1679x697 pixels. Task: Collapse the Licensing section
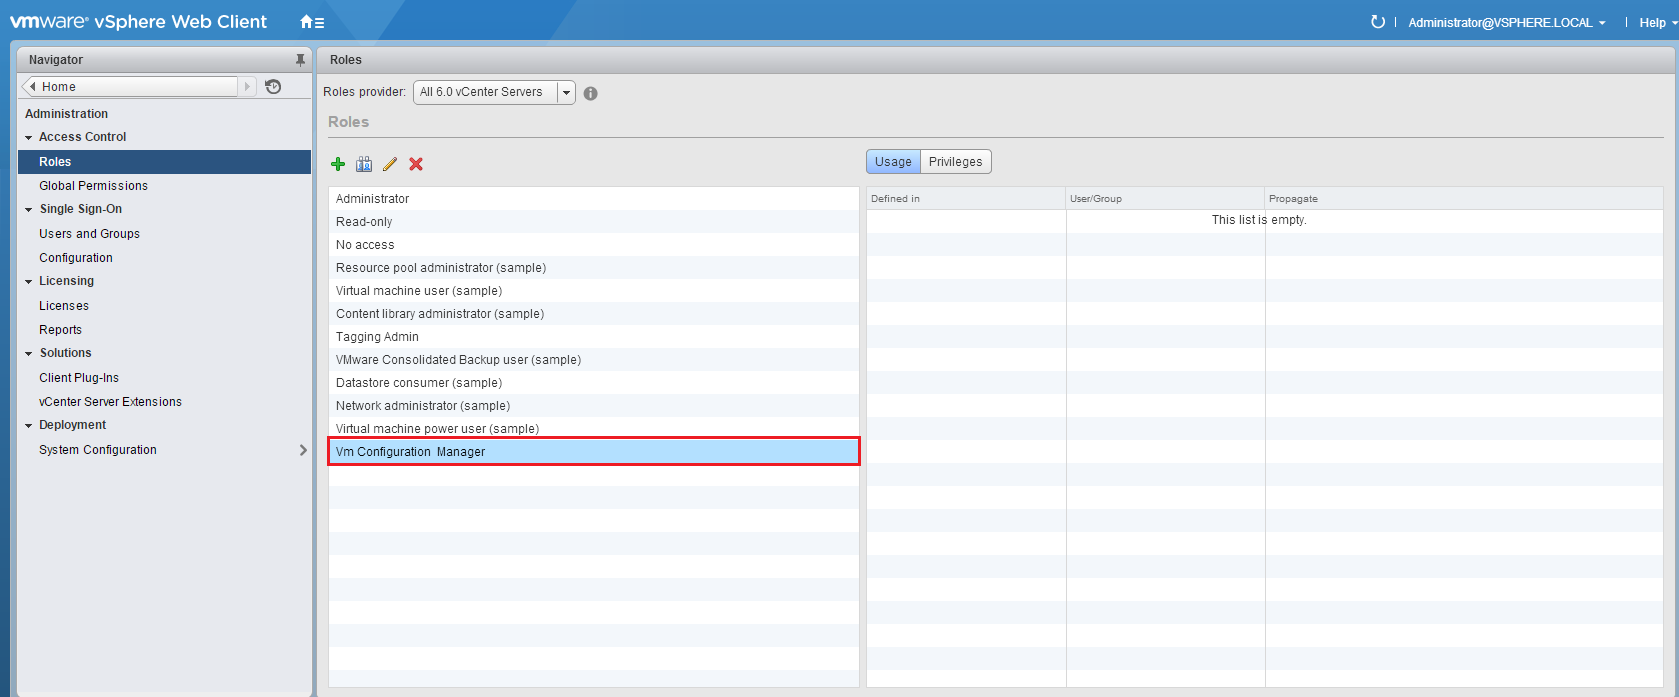tap(29, 282)
